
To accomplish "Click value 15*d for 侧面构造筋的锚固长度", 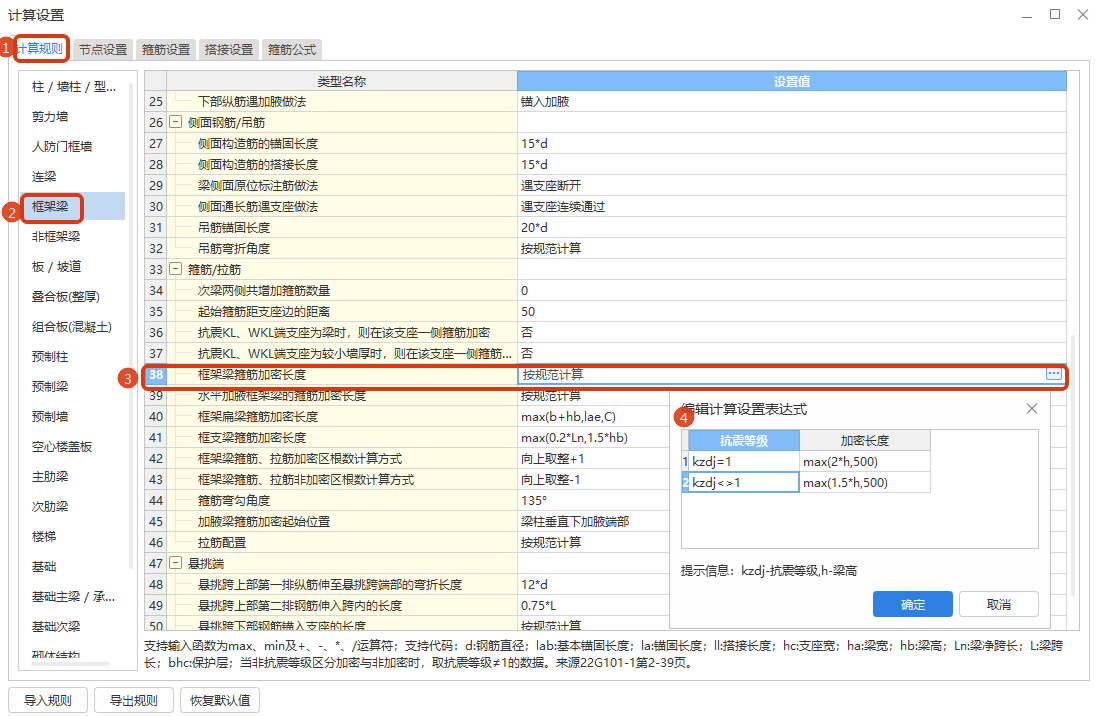I will click(792, 144).
